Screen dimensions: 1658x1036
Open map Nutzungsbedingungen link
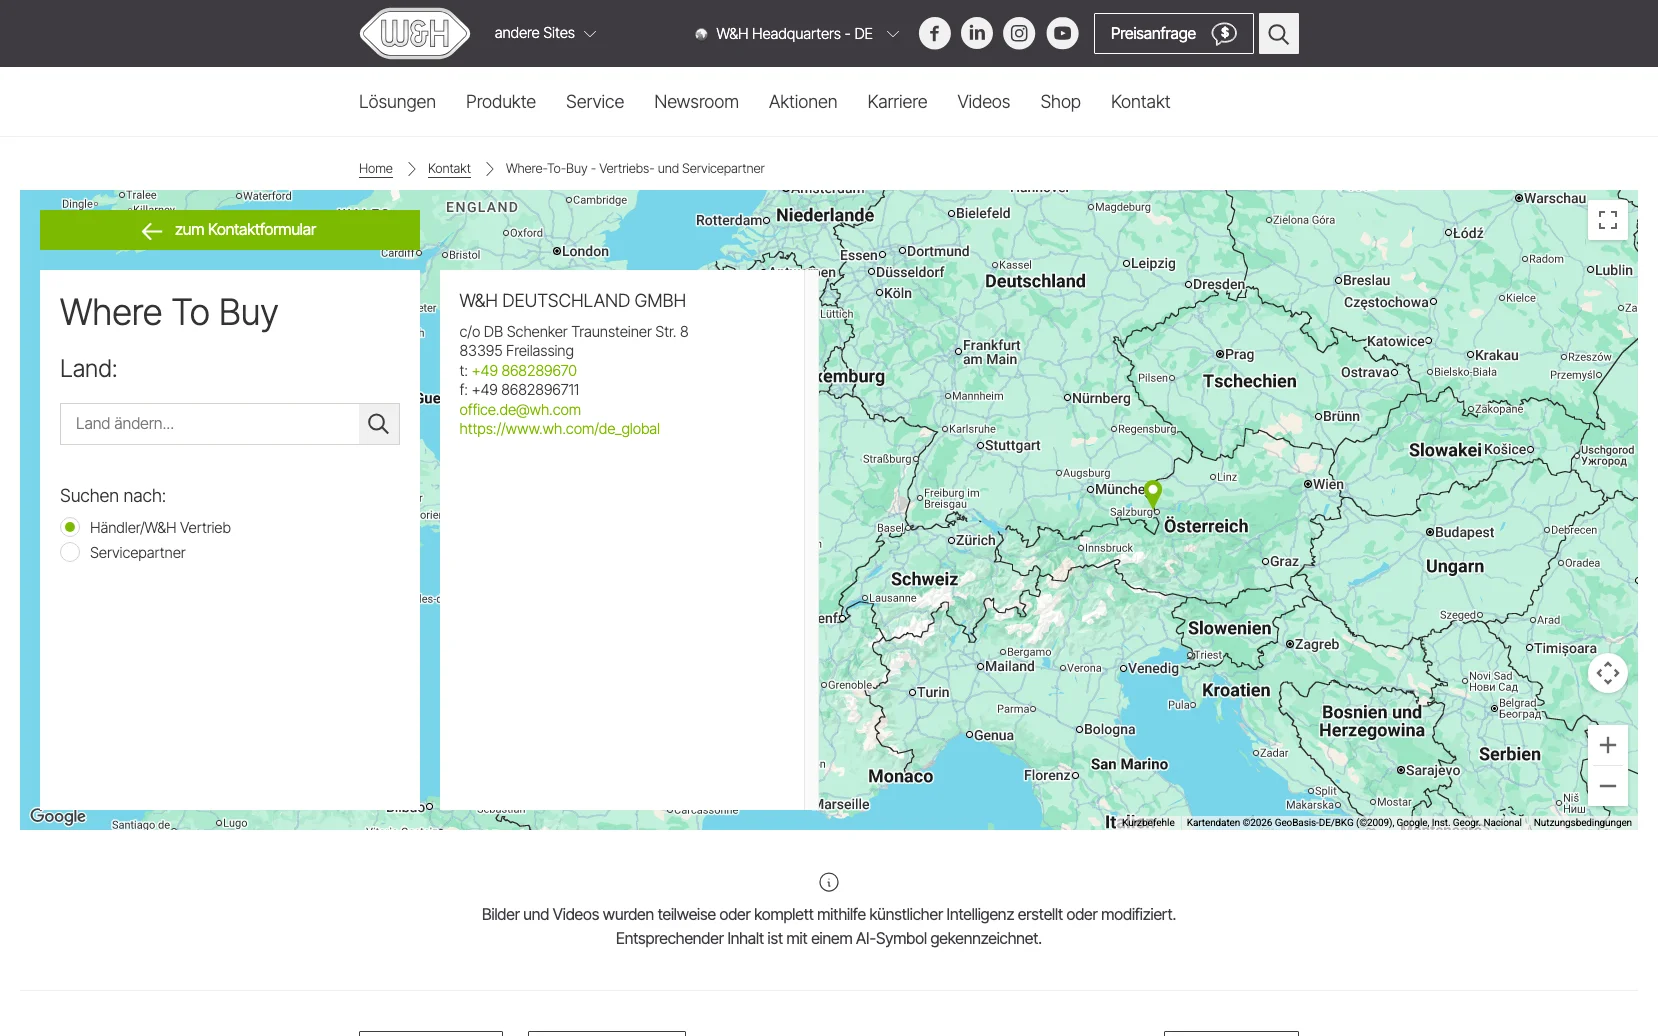point(1583,823)
